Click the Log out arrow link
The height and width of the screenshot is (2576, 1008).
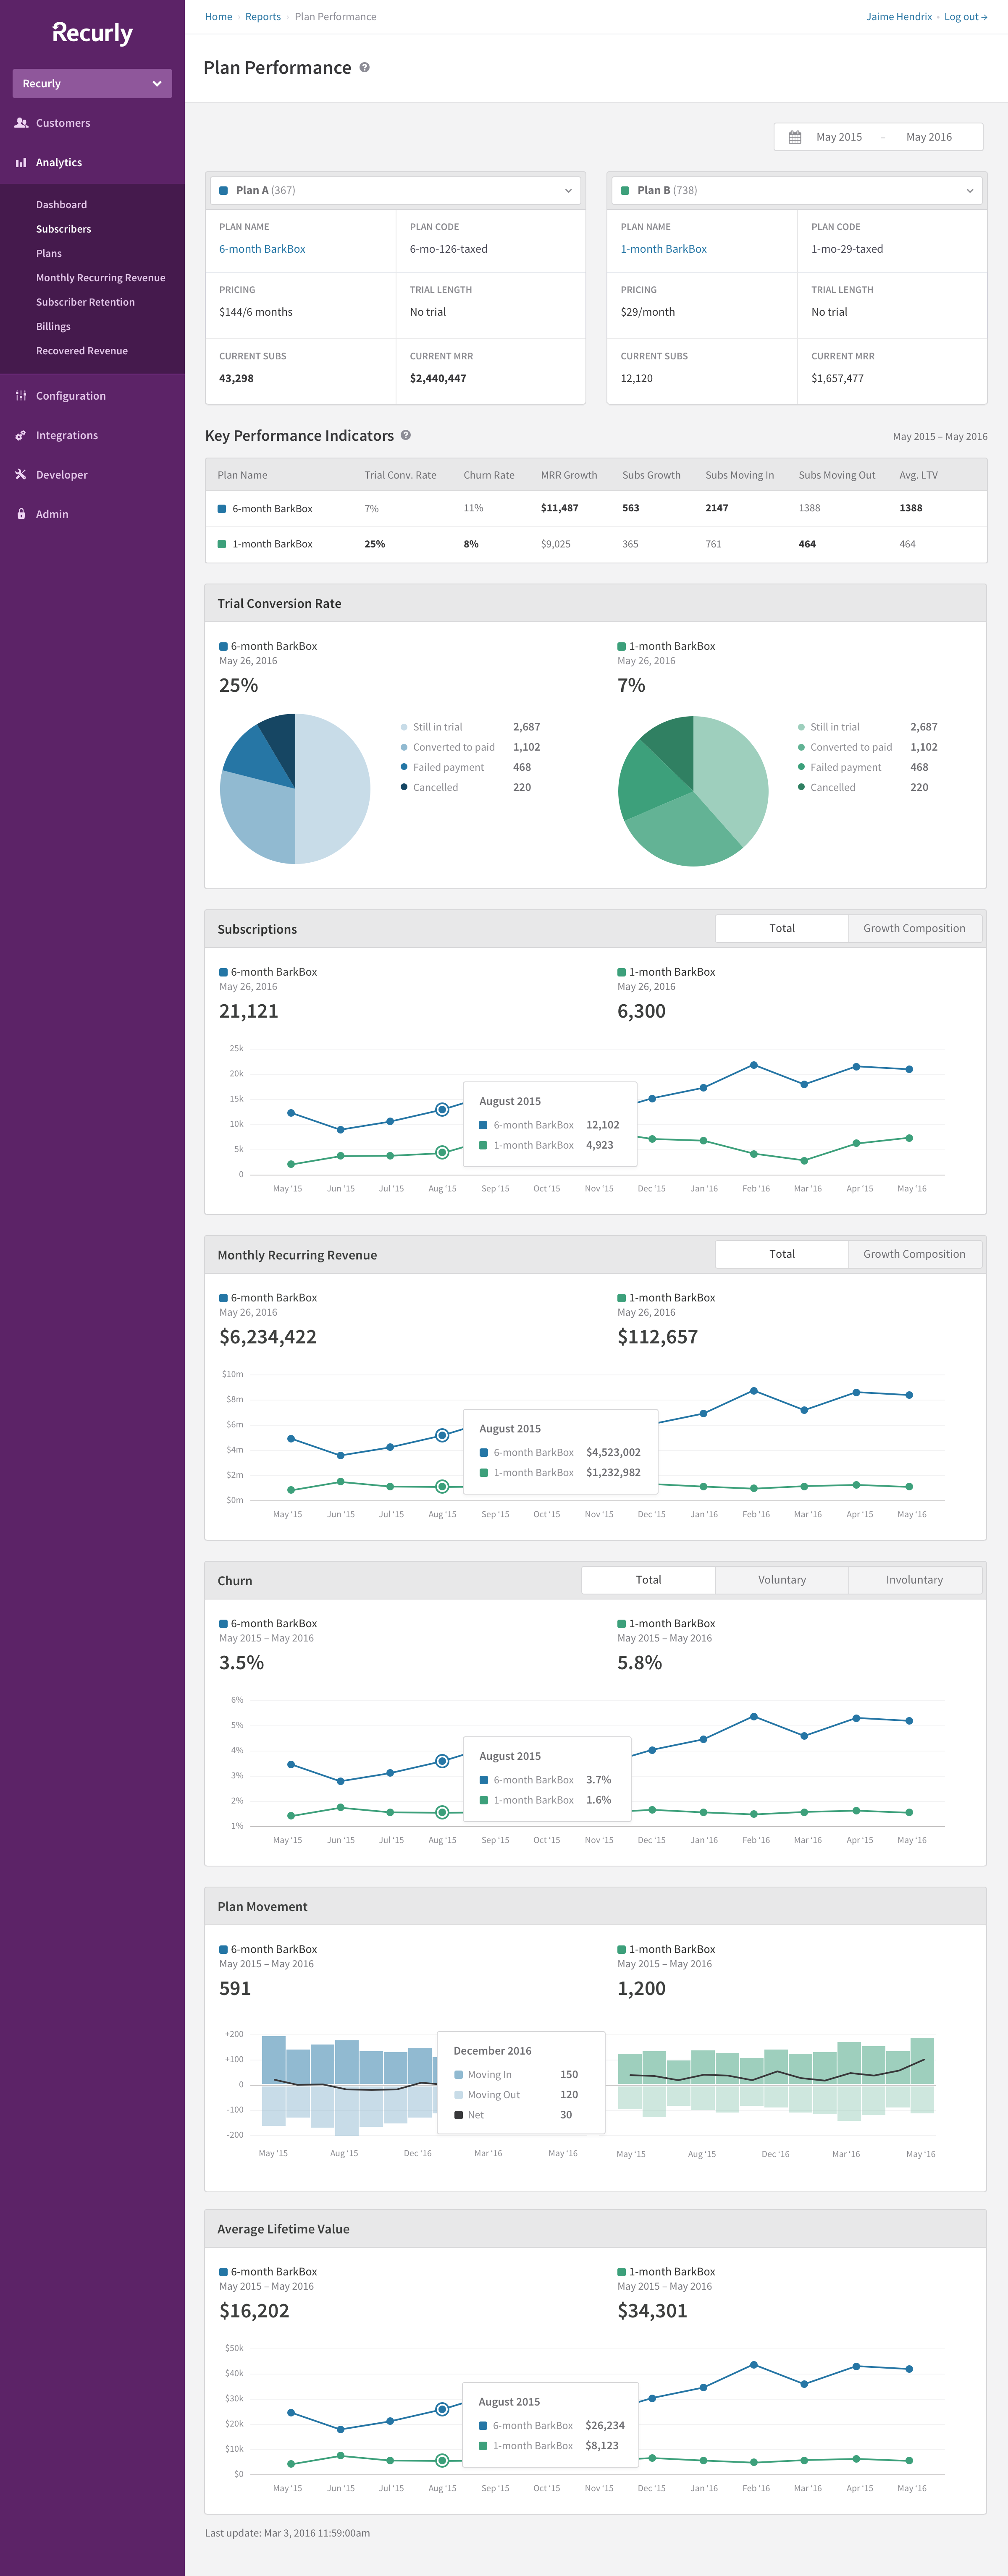click(x=965, y=17)
